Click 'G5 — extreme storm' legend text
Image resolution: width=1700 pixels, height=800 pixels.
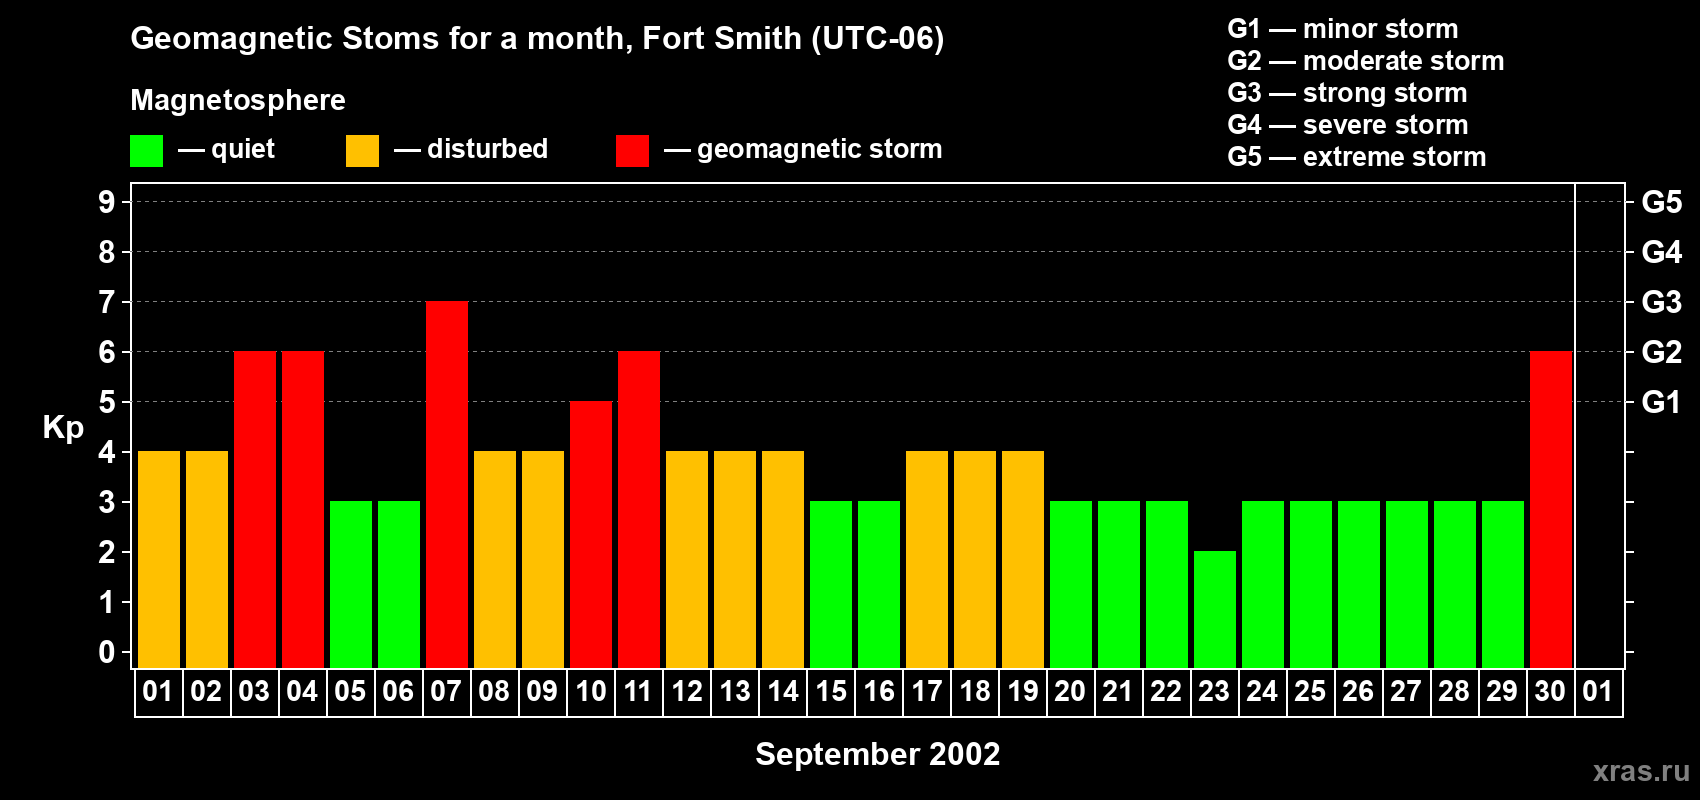point(1357,157)
